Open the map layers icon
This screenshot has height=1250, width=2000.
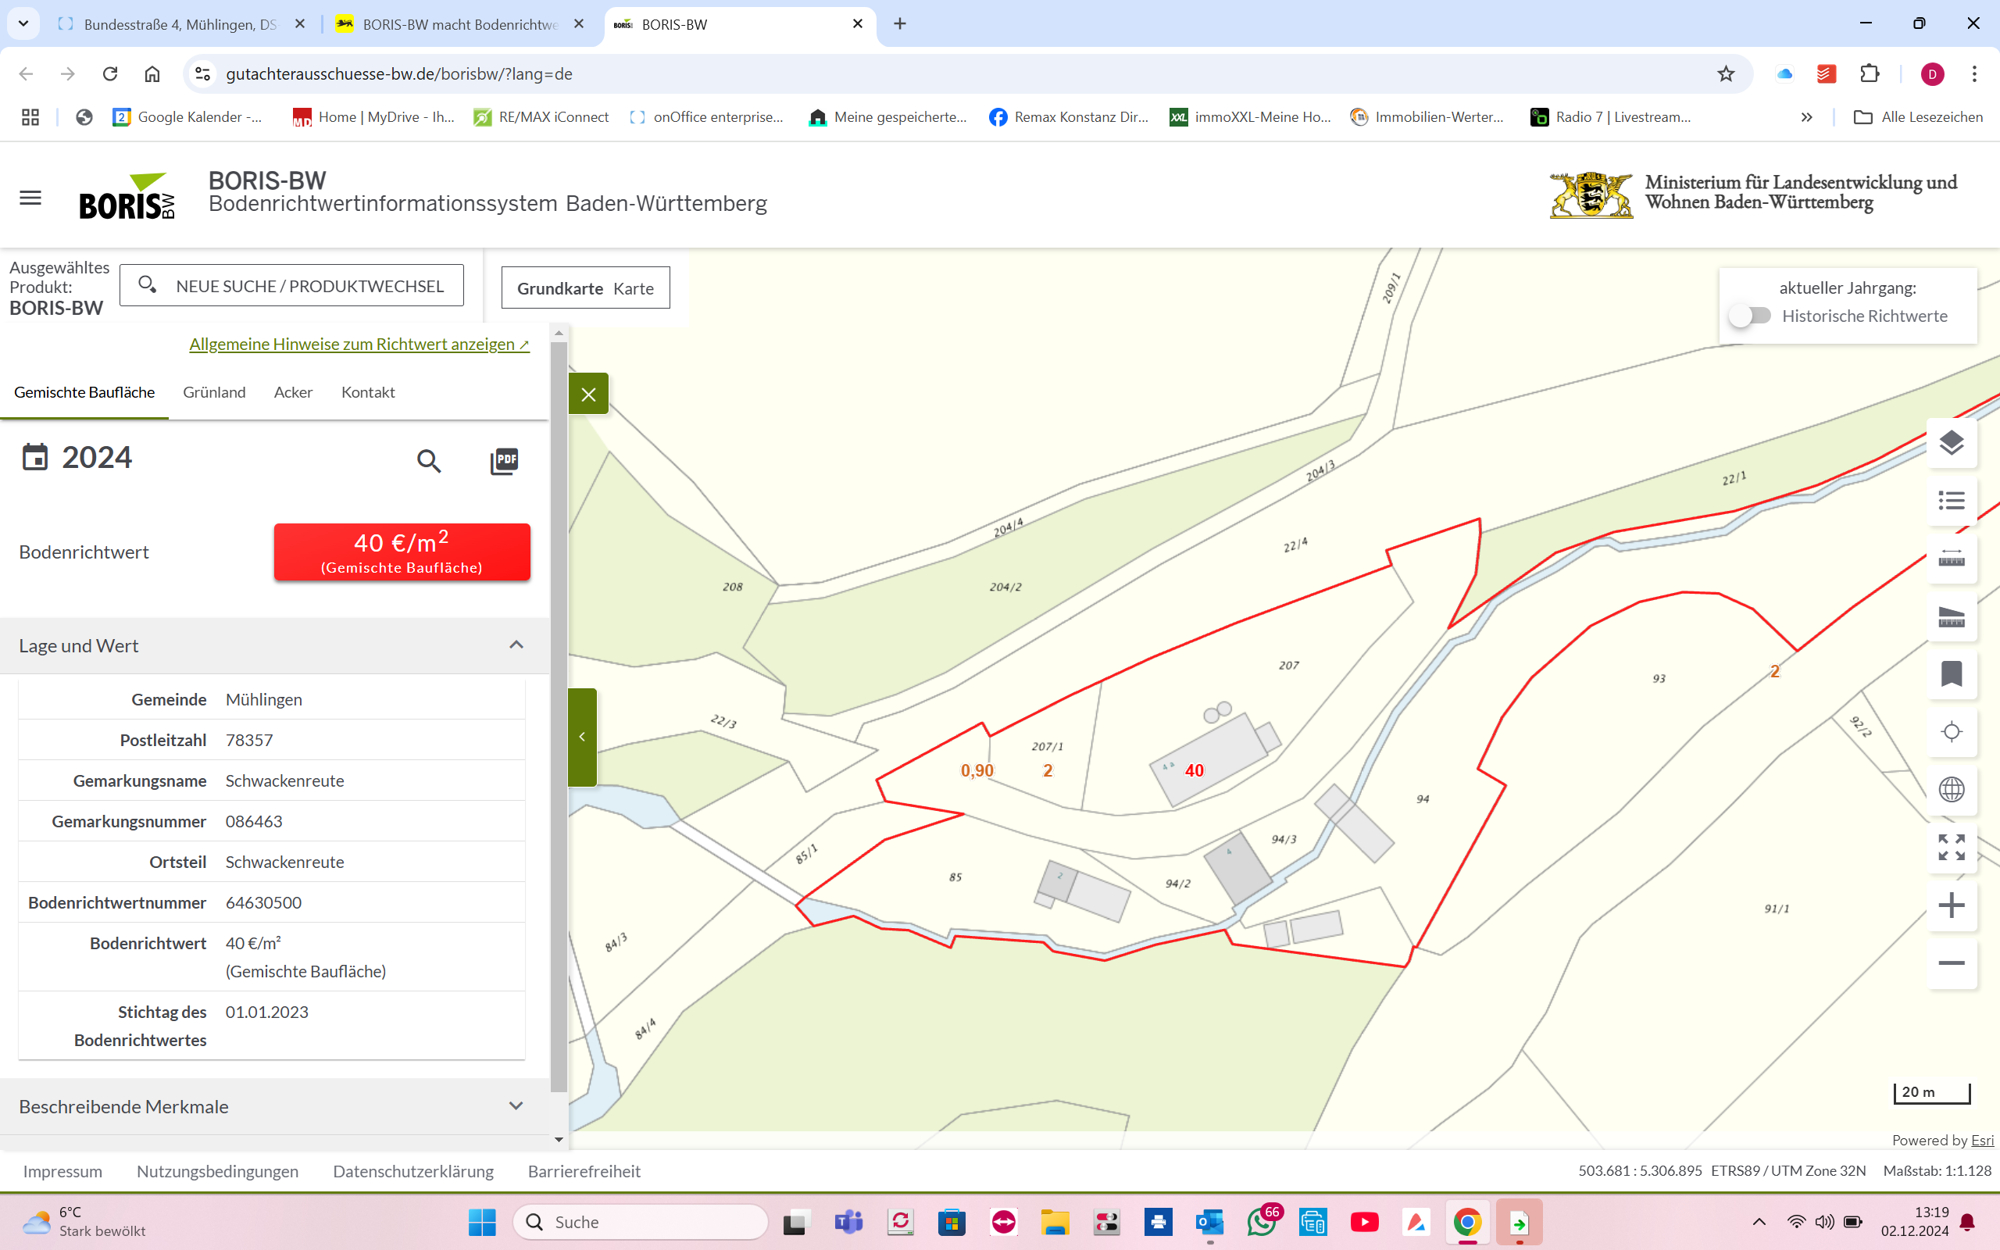pyautogui.click(x=1951, y=443)
